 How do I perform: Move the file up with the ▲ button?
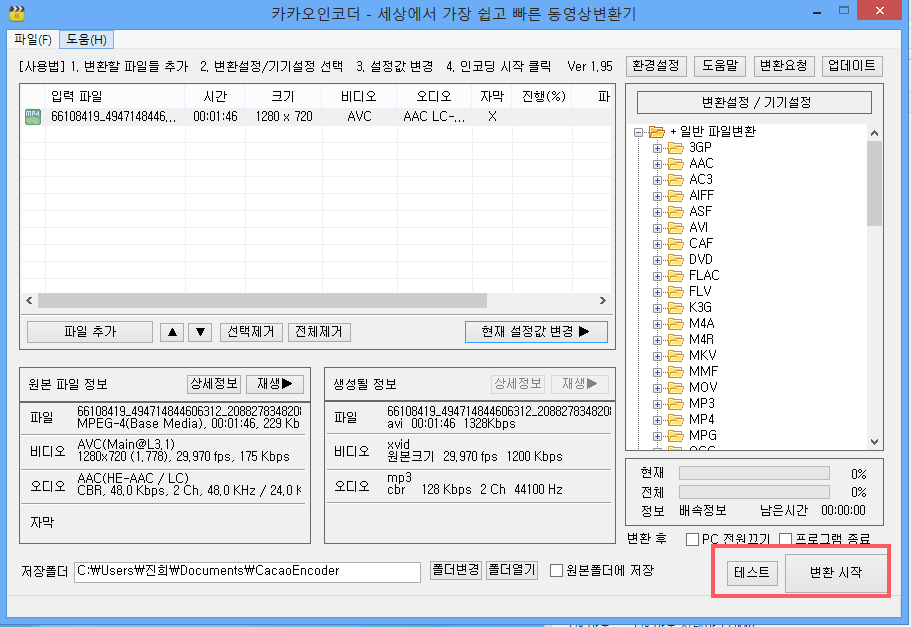[172, 332]
